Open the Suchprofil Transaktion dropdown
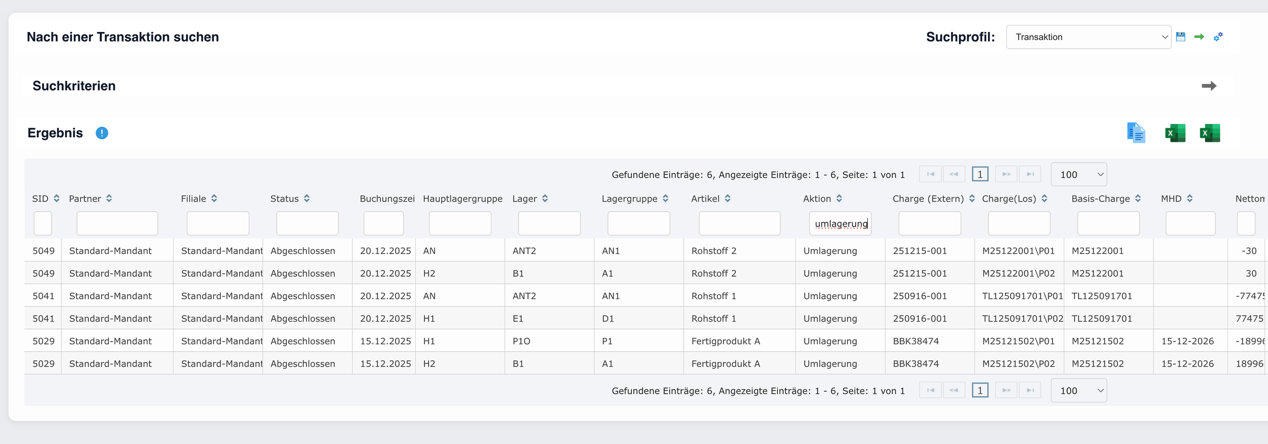 1088,37
